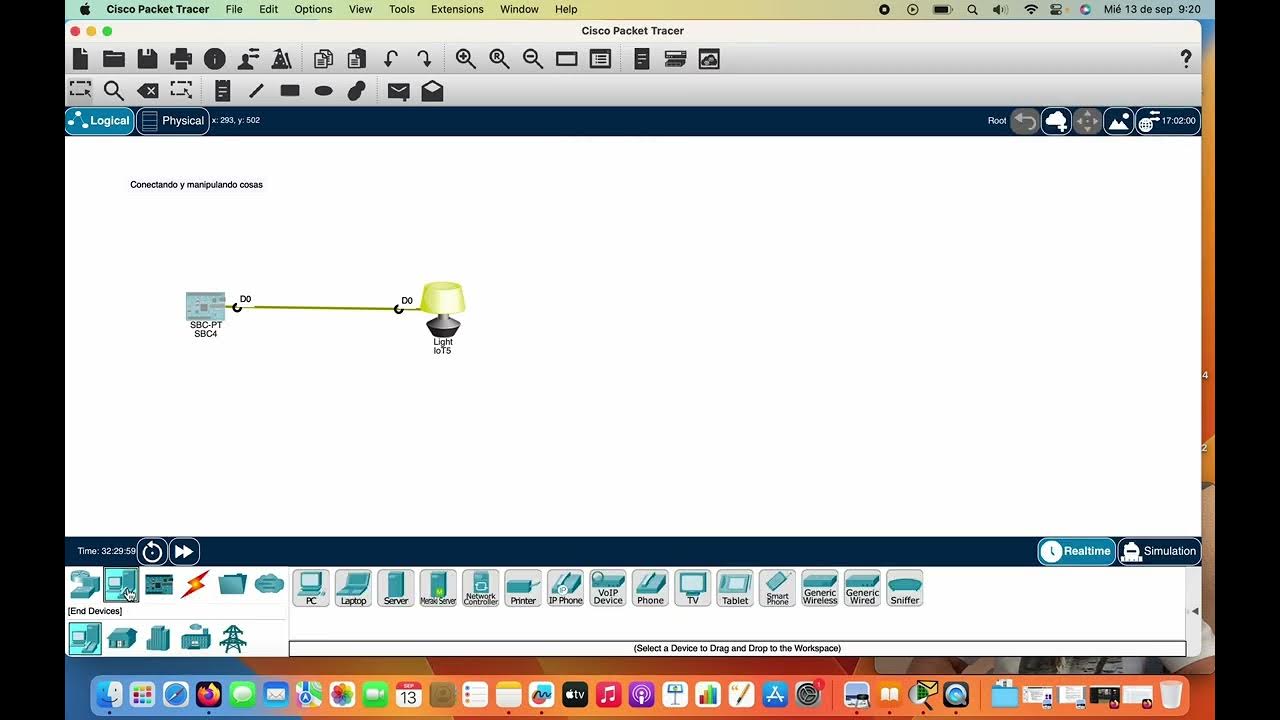1280x720 pixels.
Task: Select the Draw Line tool
Action: 256,91
